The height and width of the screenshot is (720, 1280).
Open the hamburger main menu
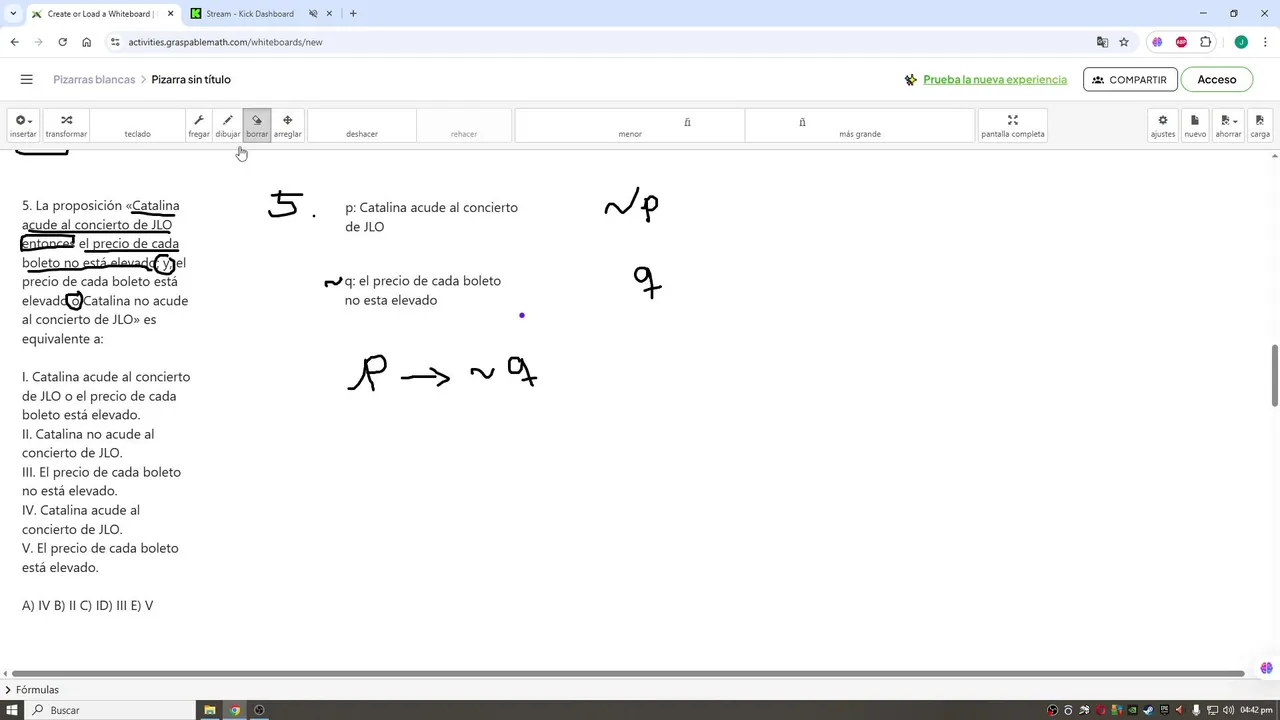coord(27,79)
